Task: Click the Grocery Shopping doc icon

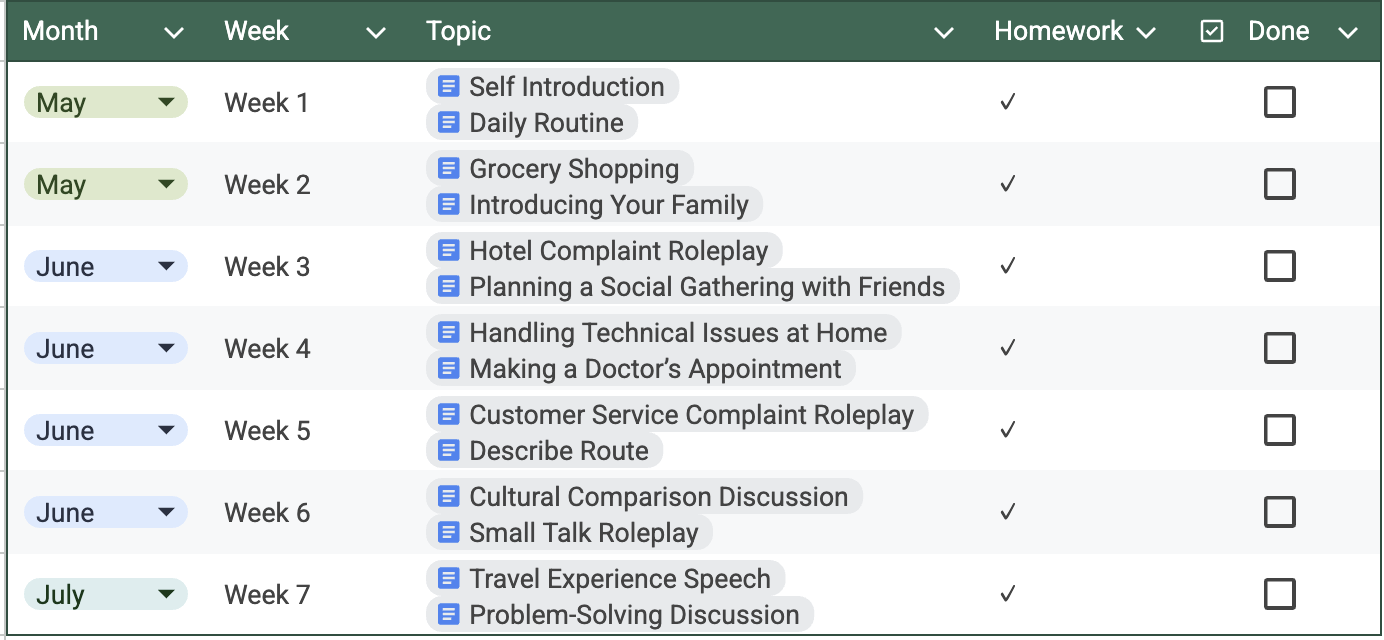Action: point(449,169)
